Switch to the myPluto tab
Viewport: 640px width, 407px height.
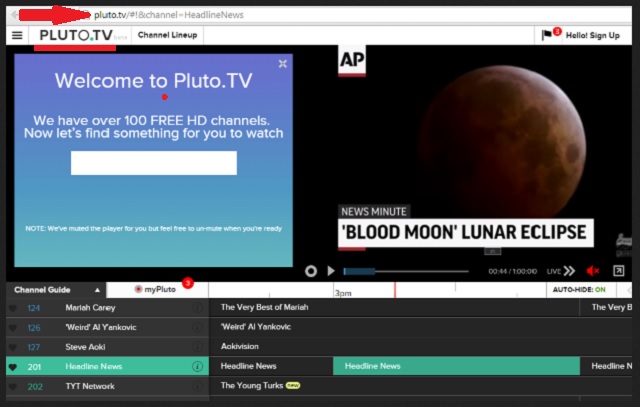[158, 289]
